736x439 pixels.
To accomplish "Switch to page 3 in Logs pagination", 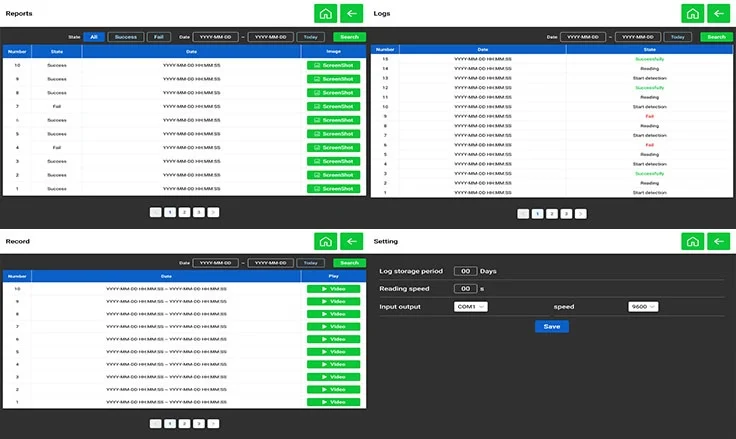I will click(566, 214).
